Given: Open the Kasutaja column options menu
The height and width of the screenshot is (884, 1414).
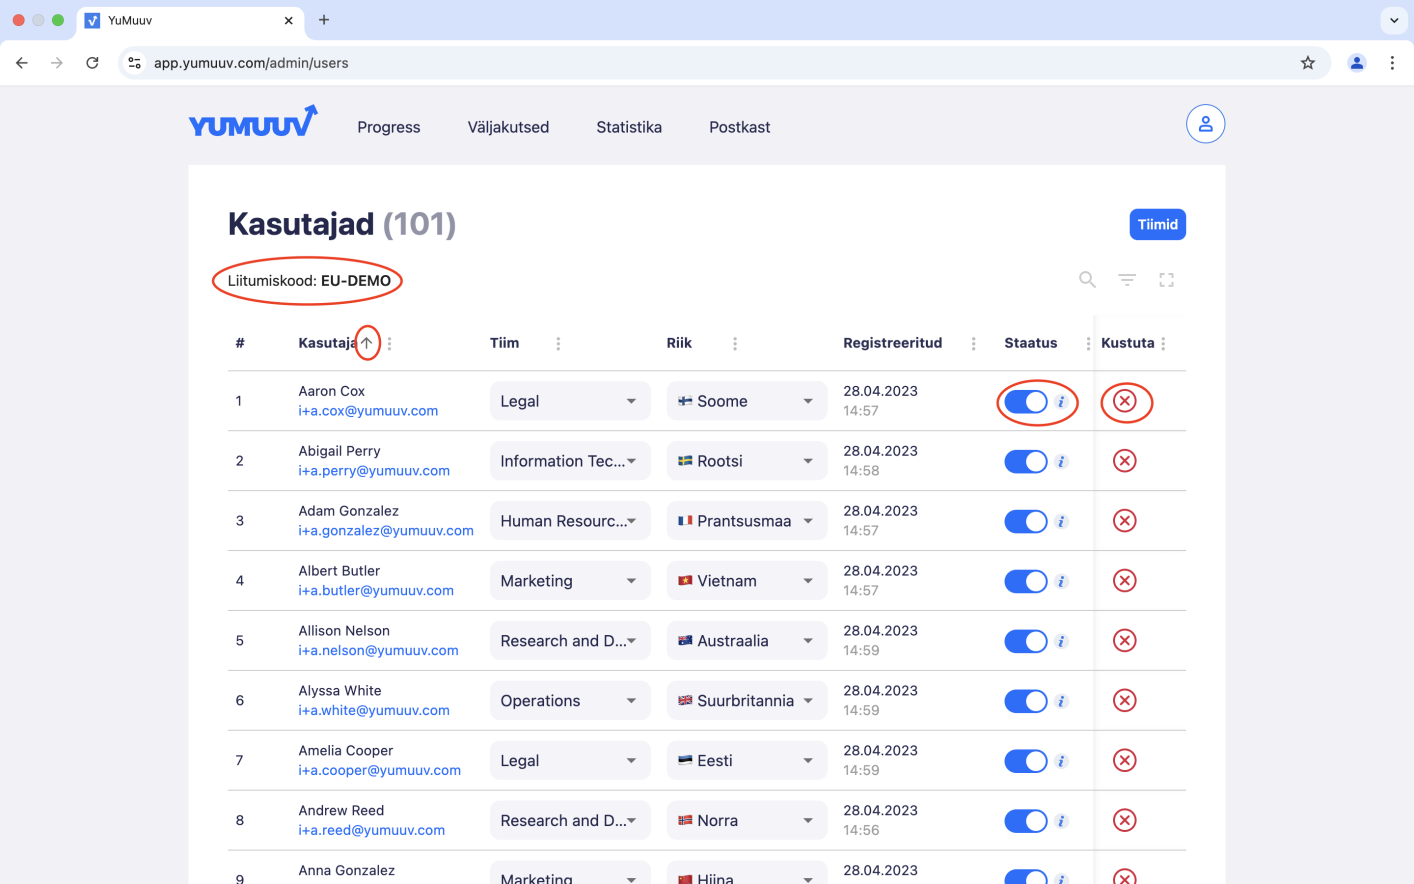Looking at the screenshot, I should point(389,343).
